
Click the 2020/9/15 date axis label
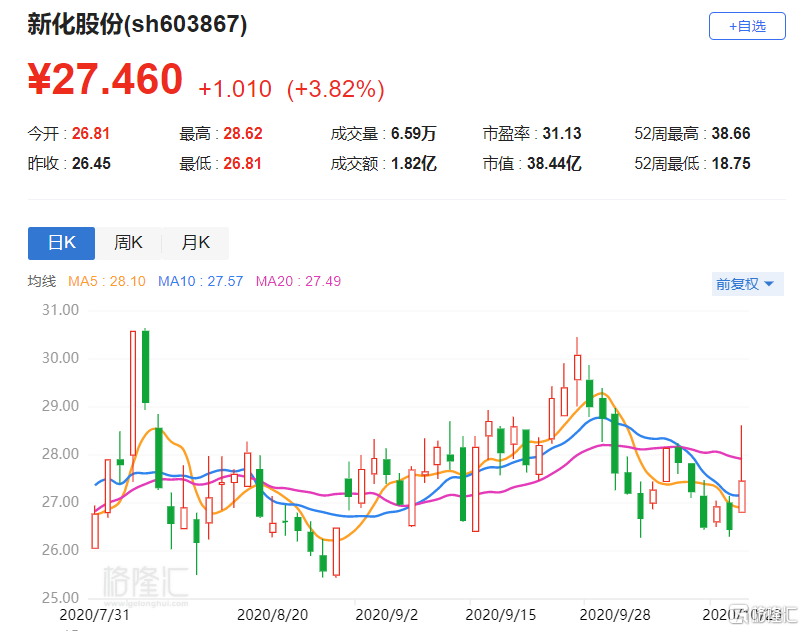tap(500, 615)
